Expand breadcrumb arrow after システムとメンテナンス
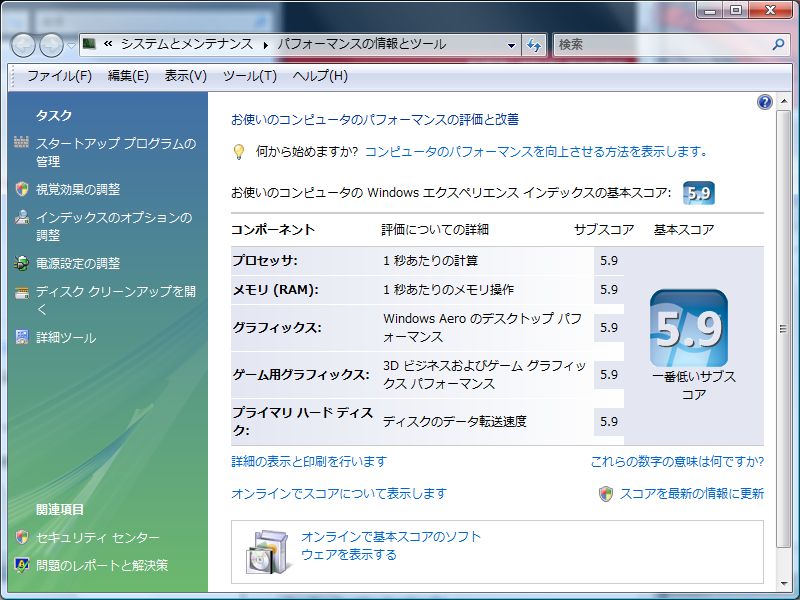 [x=266, y=45]
